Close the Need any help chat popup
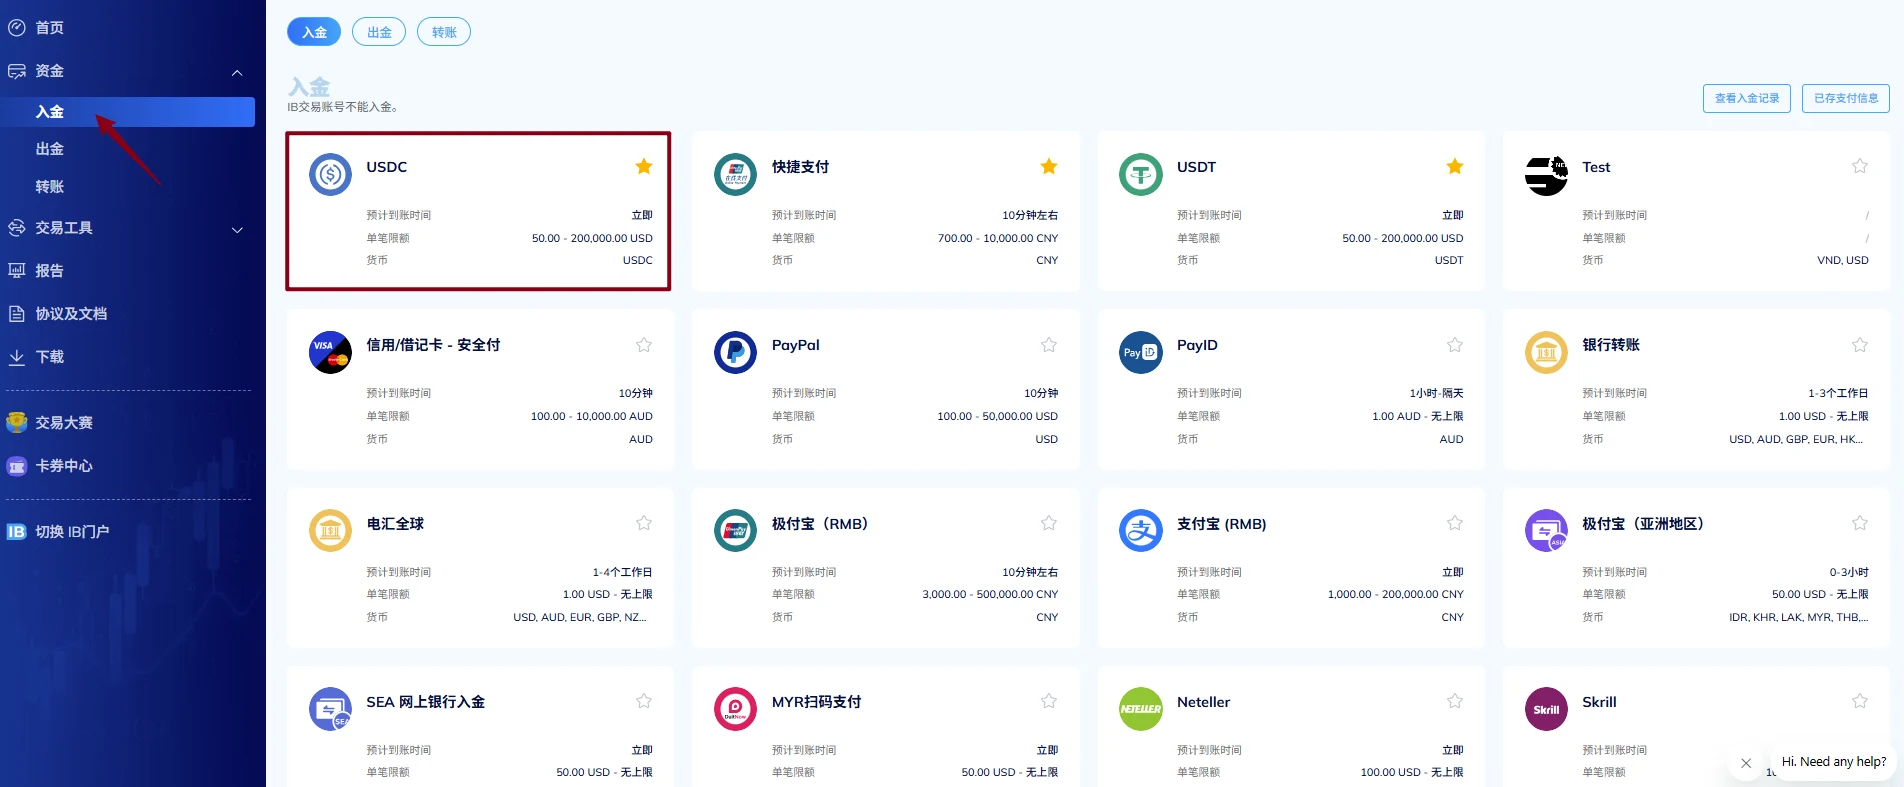This screenshot has height=787, width=1904. coord(1746,763)
